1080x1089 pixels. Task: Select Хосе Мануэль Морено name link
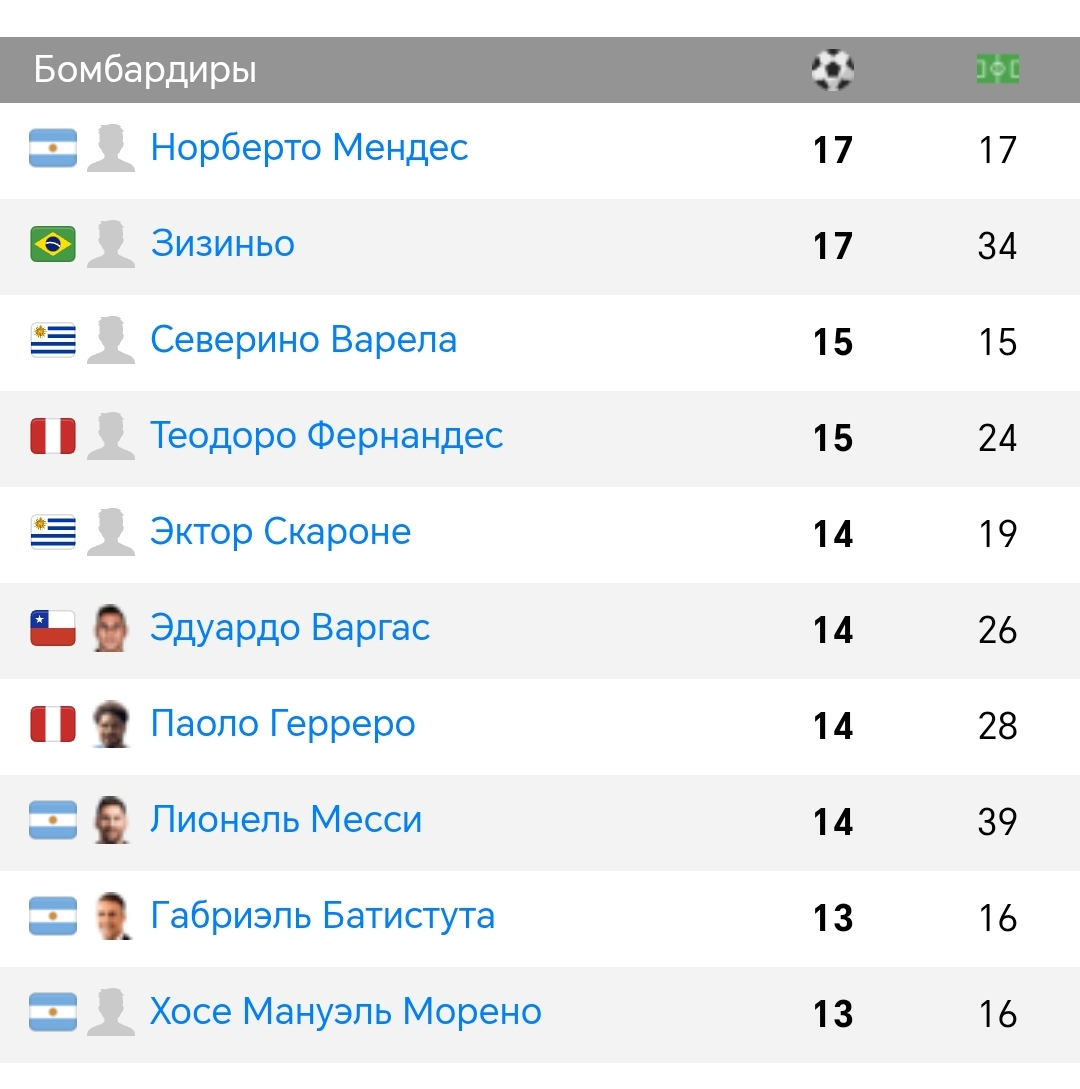coord(345,1012)
